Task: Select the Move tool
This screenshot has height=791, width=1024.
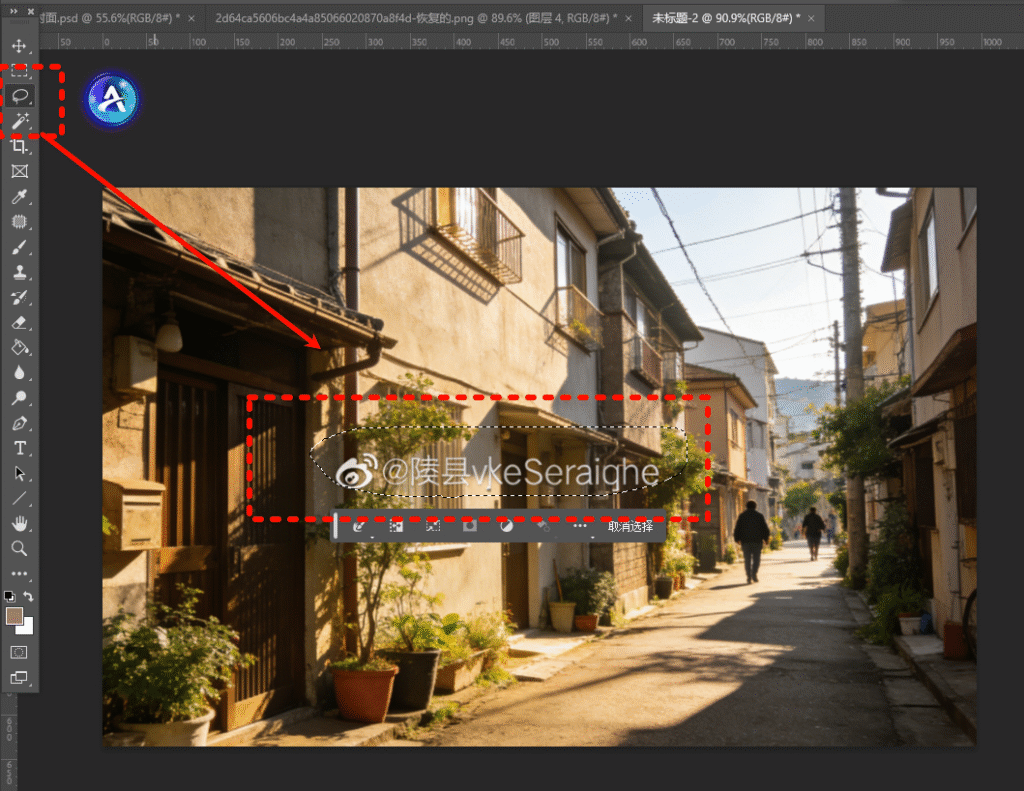Action: tap(19, 46)
